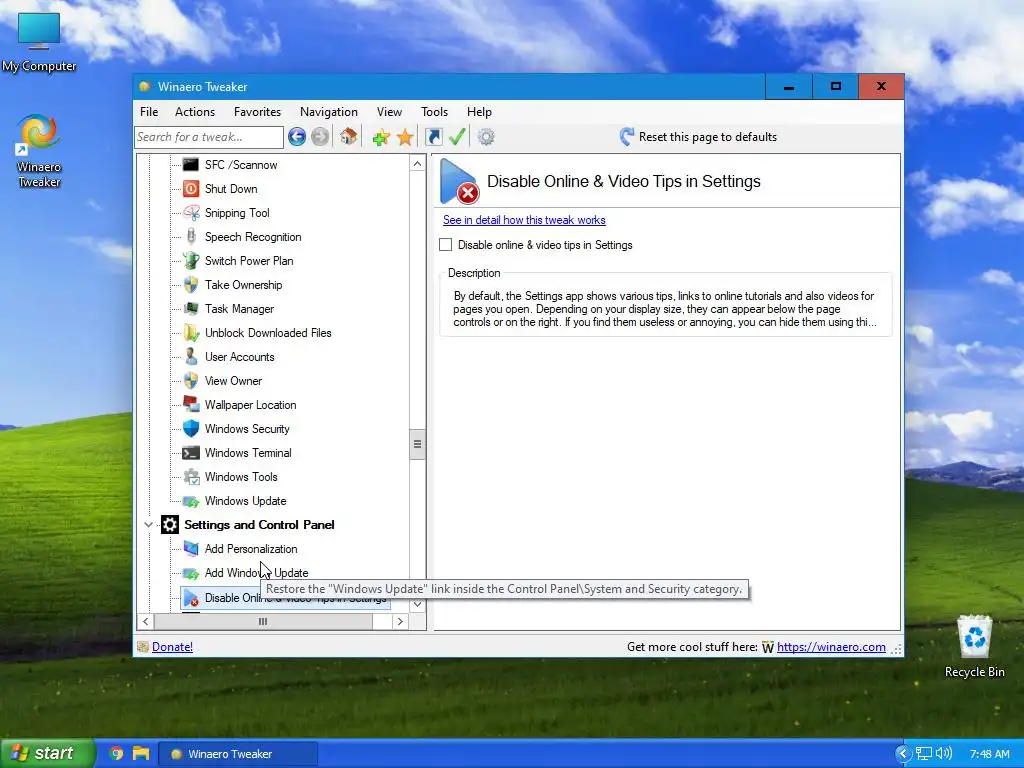This screenshot has height=768, width=1024.
Task: Open the Help menu
Action: tap(479, 112)
